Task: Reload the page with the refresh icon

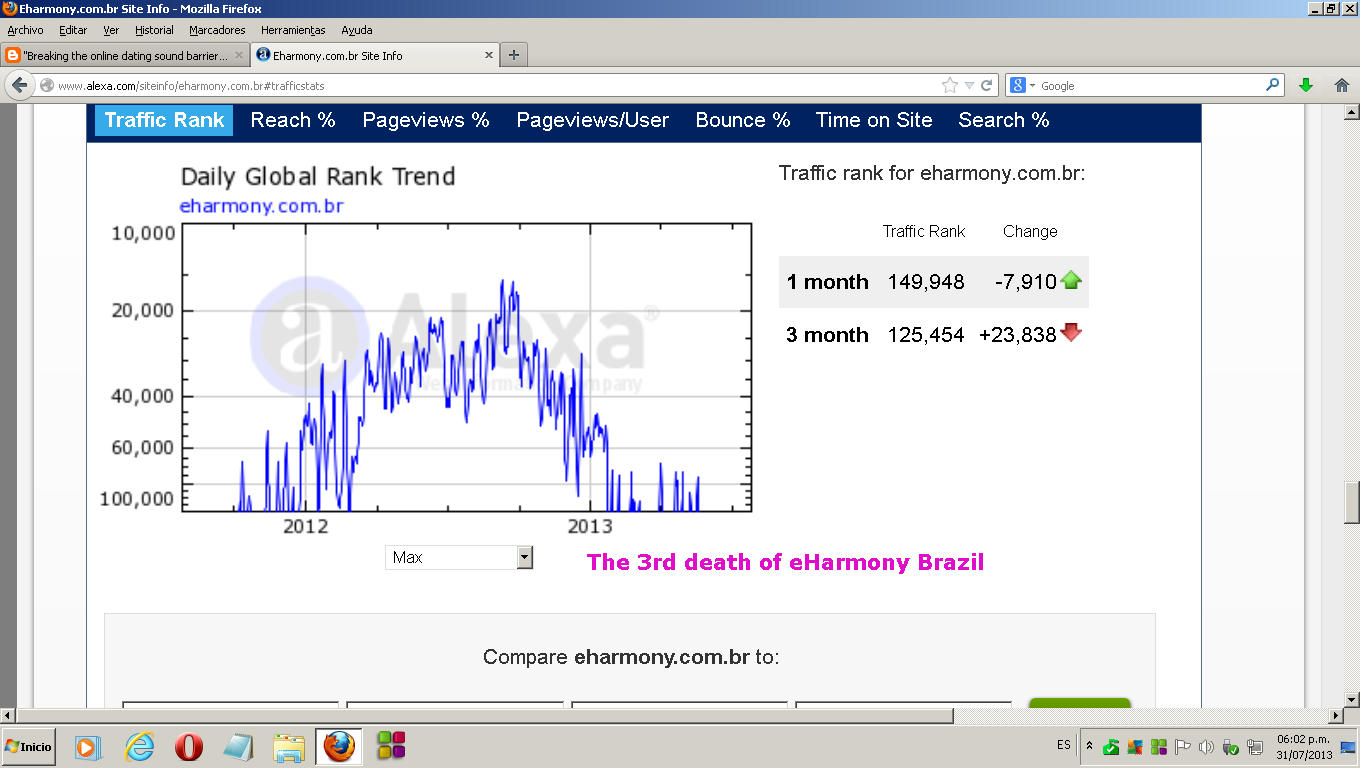Action: (986, 86)
